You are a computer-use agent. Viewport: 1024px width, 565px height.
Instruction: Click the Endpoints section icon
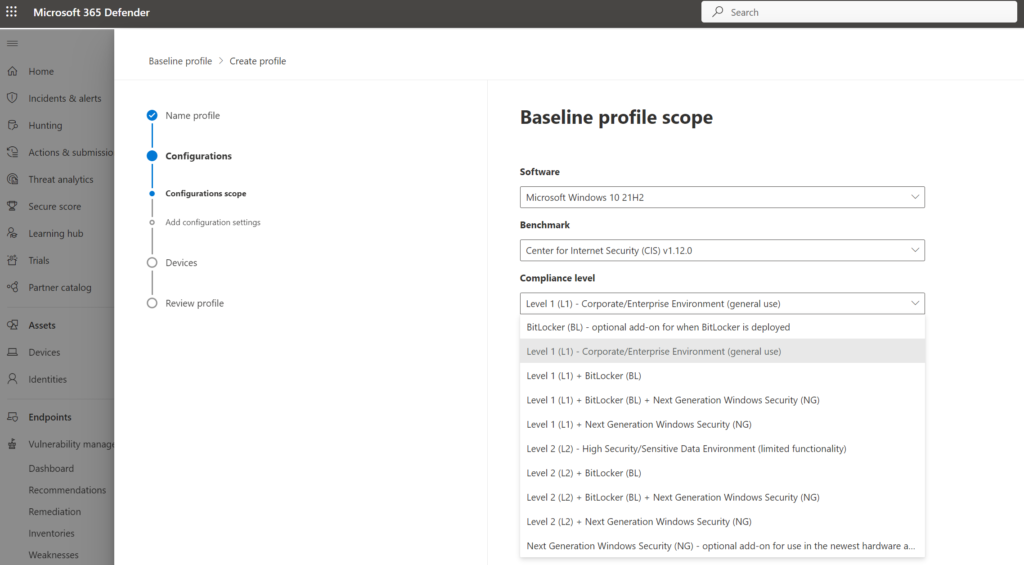[x=12, y=417]
